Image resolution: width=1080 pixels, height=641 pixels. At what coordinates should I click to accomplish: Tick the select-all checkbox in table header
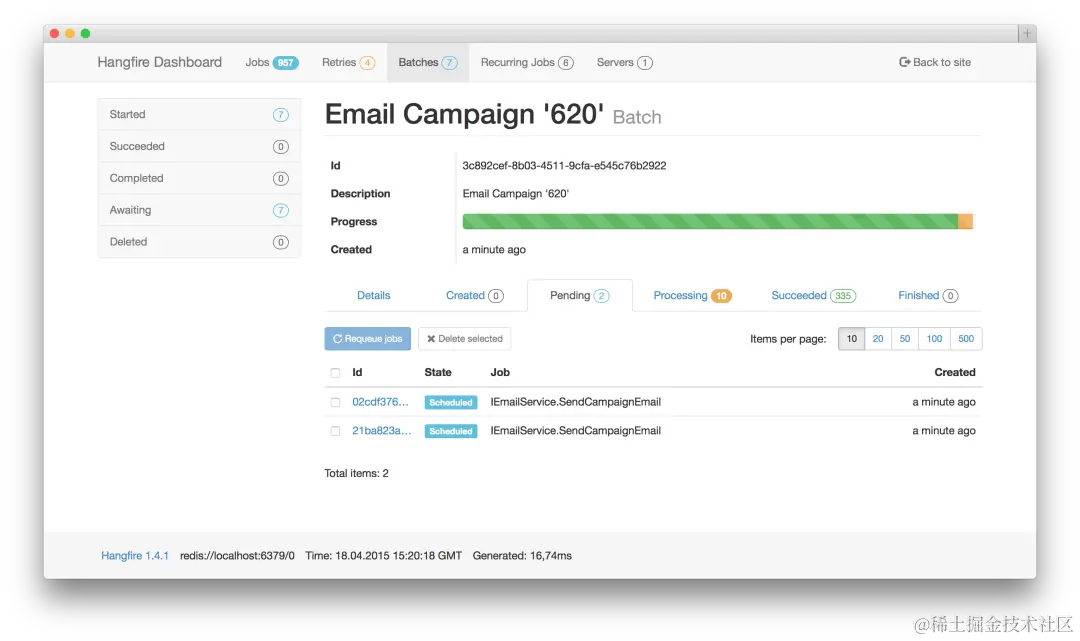(335, 372)
